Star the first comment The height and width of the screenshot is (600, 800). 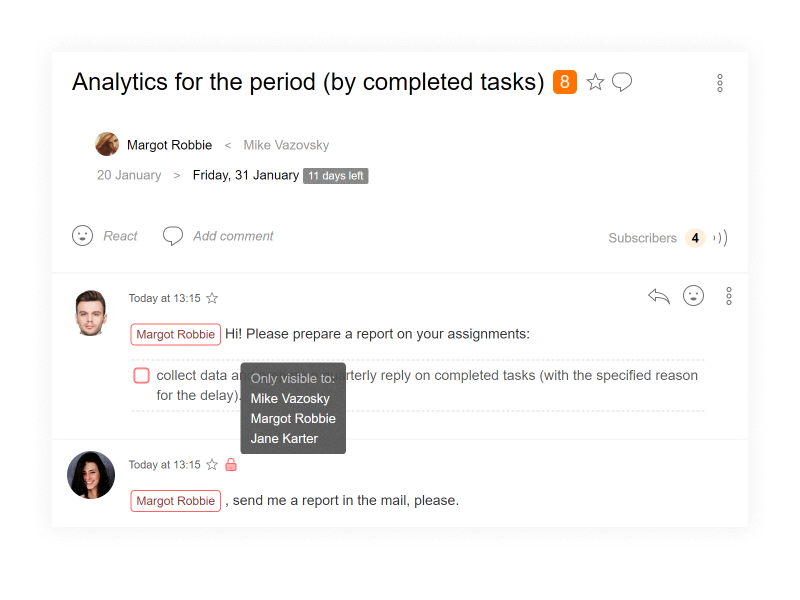[212, 298]
